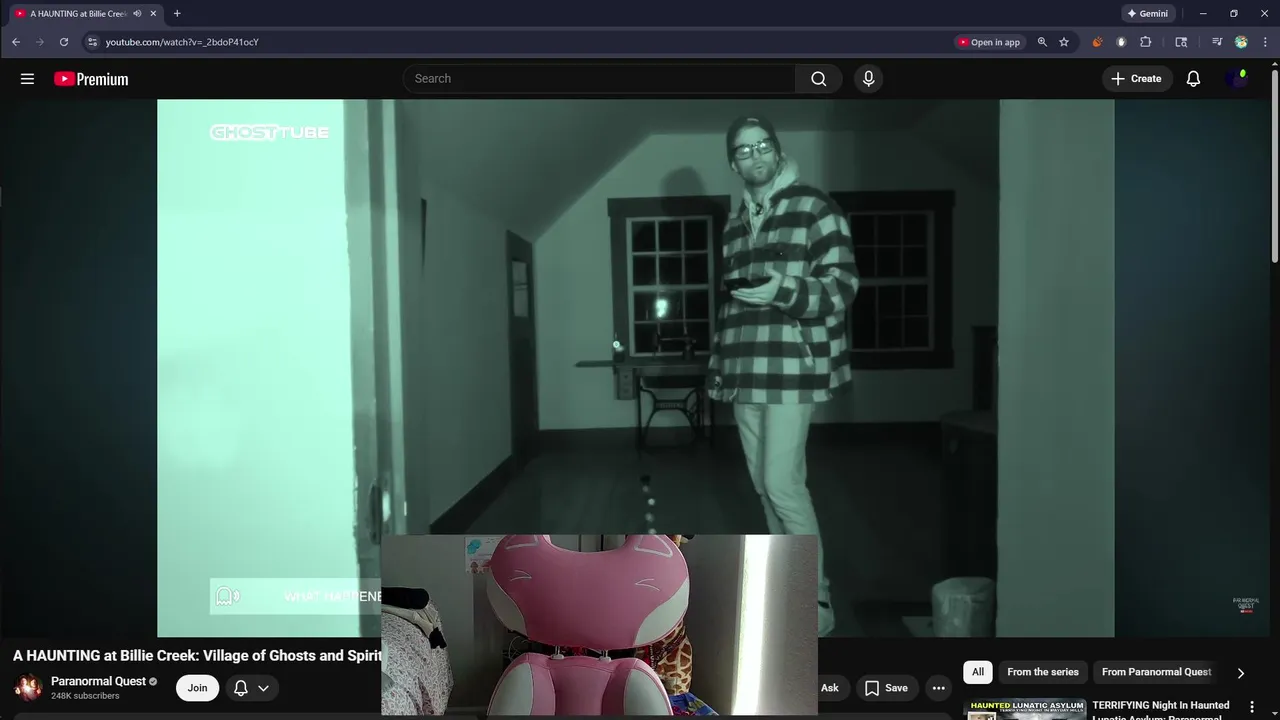Open Gemini in Chrome

tap(1148, 14)
